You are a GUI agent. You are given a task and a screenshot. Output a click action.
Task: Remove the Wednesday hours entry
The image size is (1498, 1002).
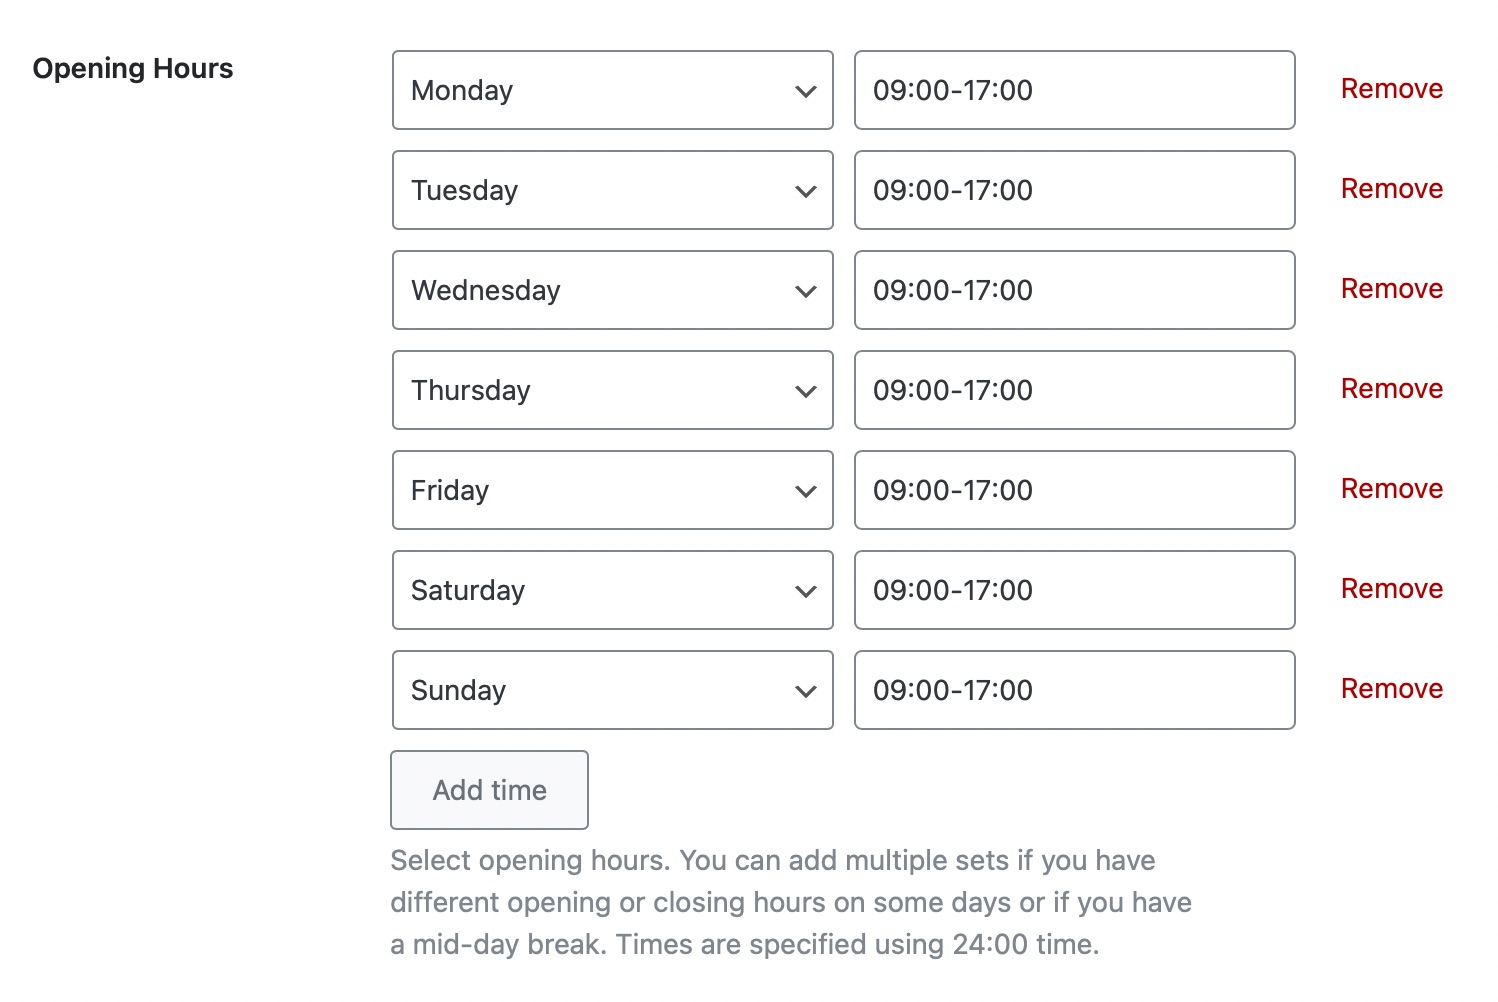click(x=1391, y=289)
